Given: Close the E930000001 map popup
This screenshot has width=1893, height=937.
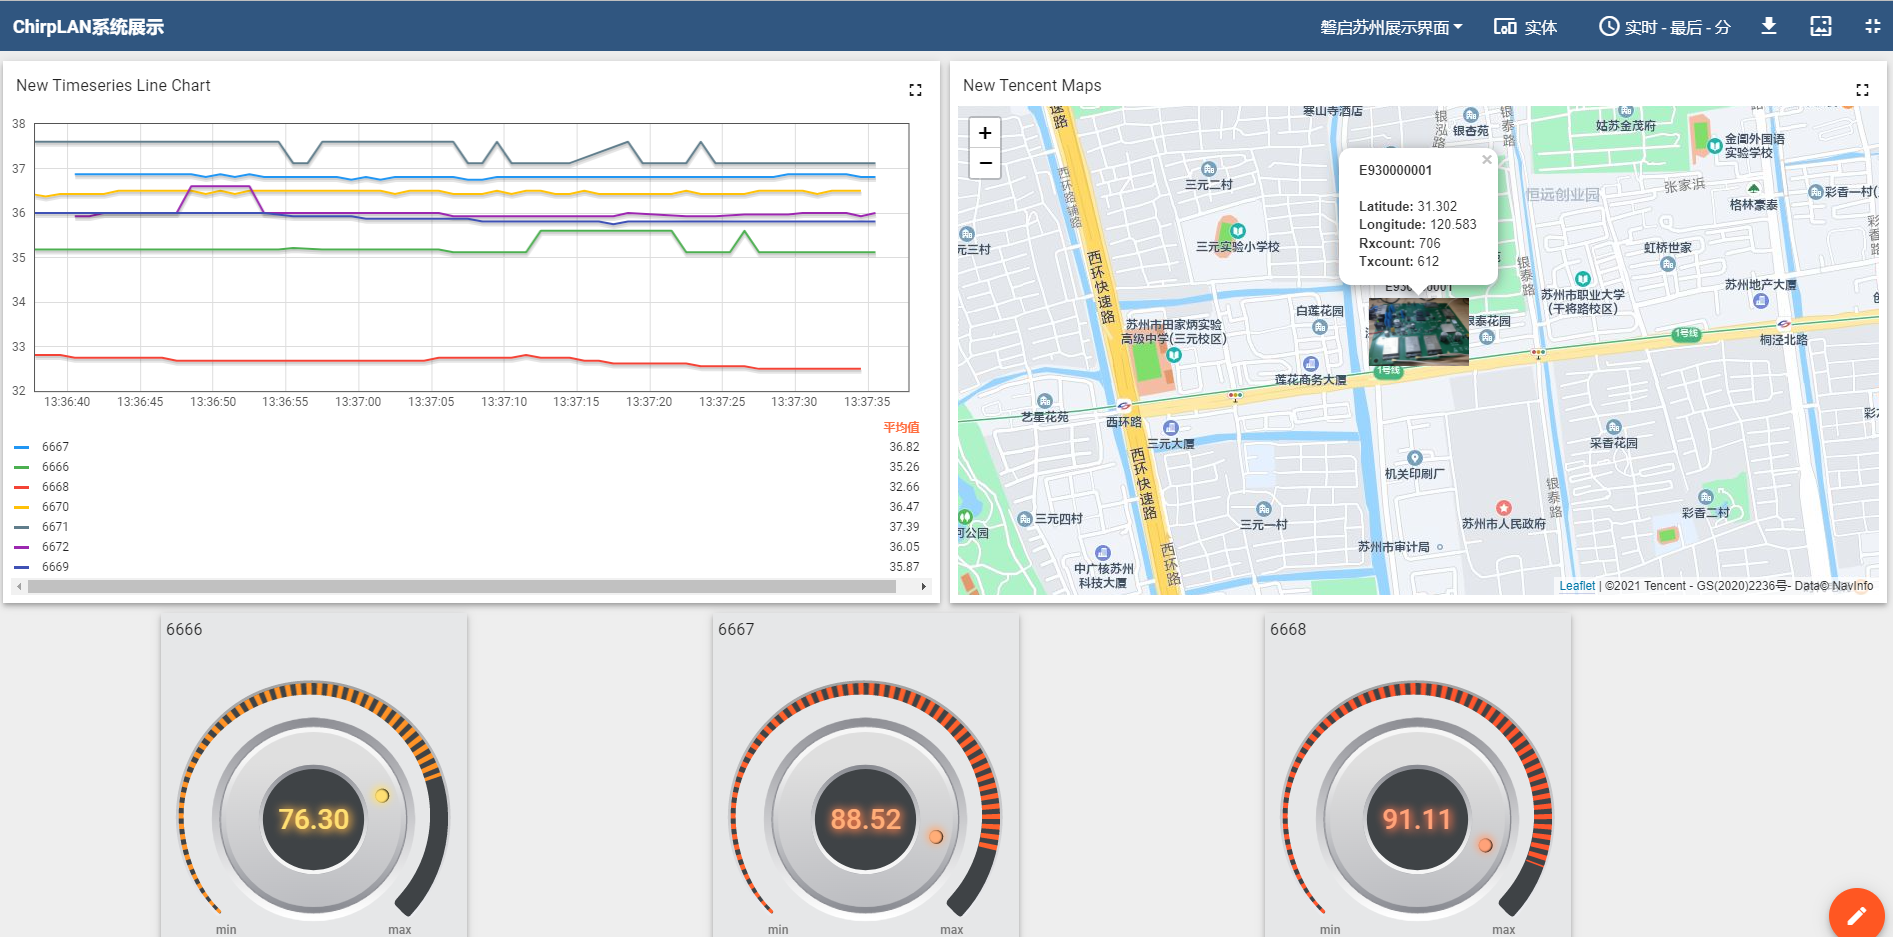Looking at the screenshot, I should tap(1487, 159).
